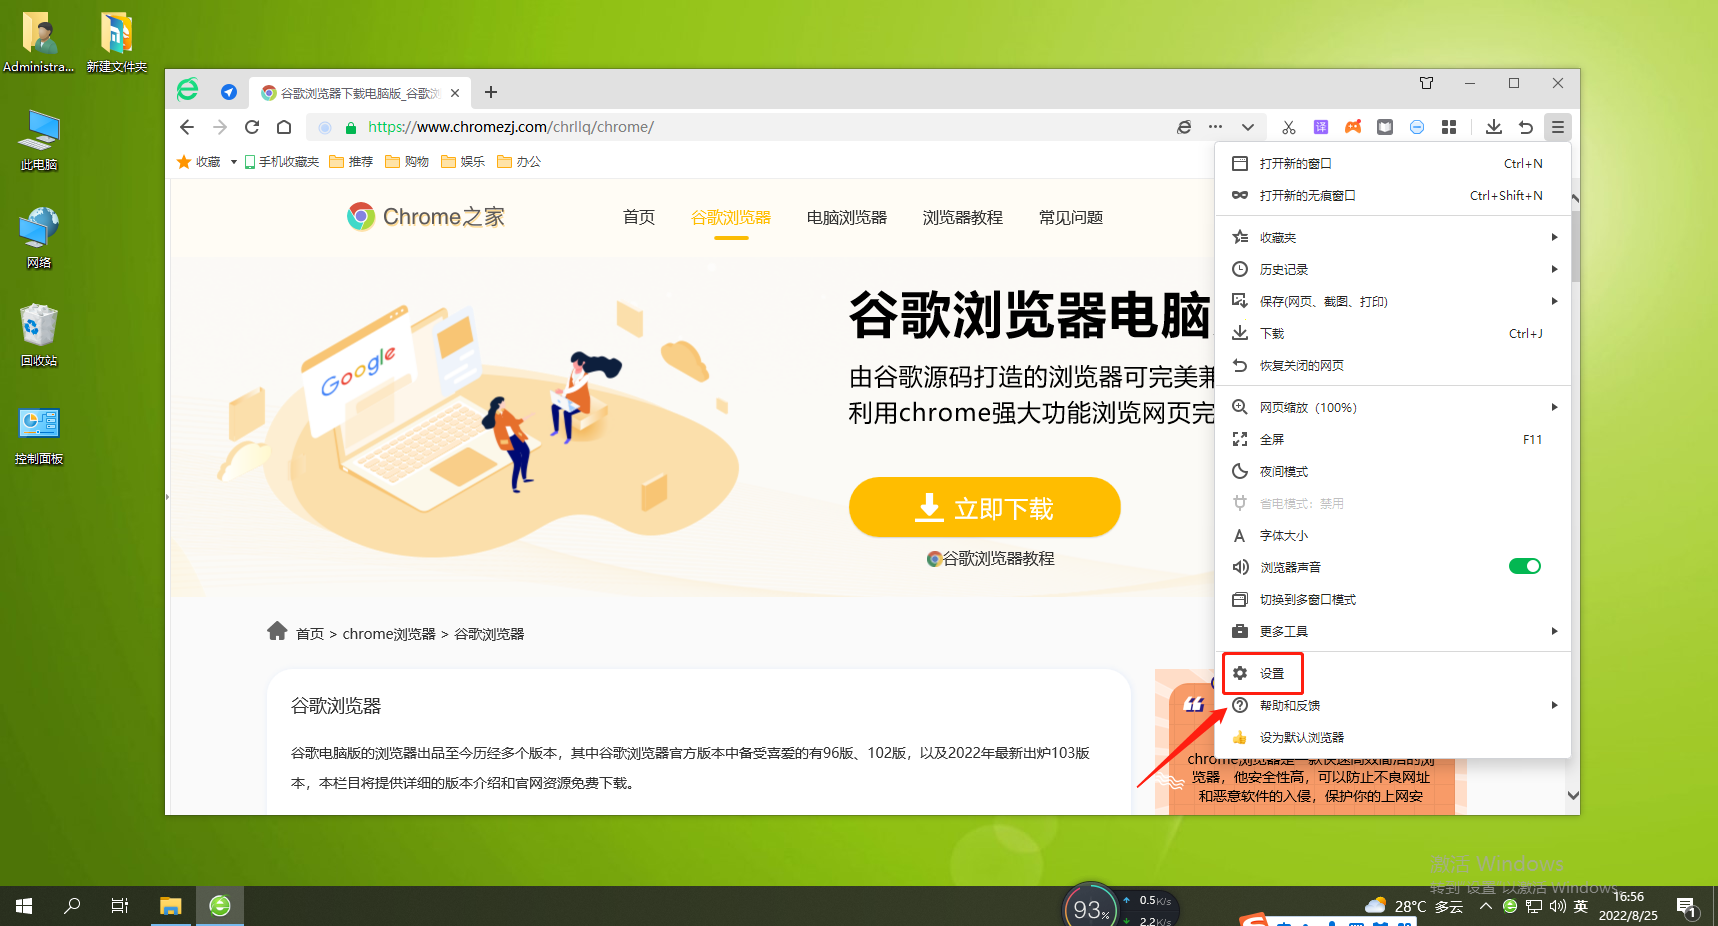The height and width of the screenshot is (926, 1718).
Task: Choose 恢复关闭的网页 from the menu
Action: pyautogui.click(x=1393, y=365)
